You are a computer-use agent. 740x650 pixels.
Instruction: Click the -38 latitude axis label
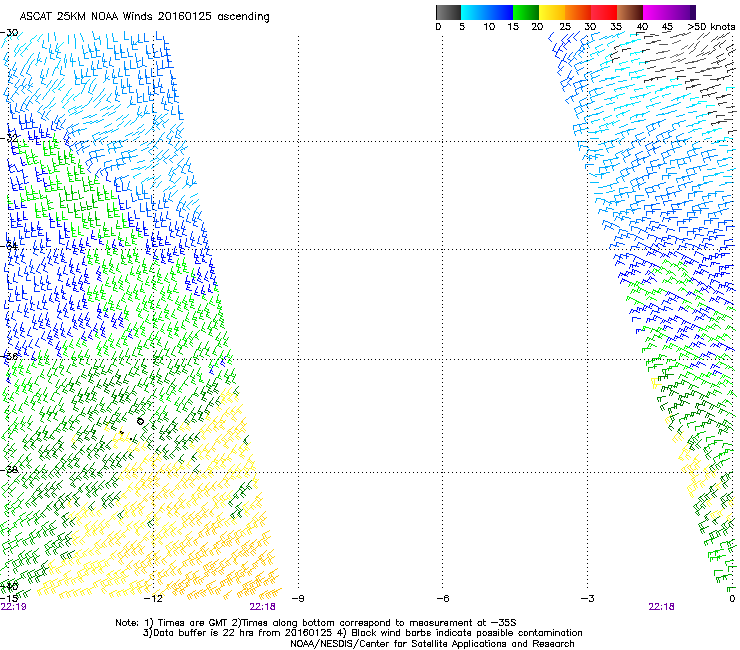[9, 470]
